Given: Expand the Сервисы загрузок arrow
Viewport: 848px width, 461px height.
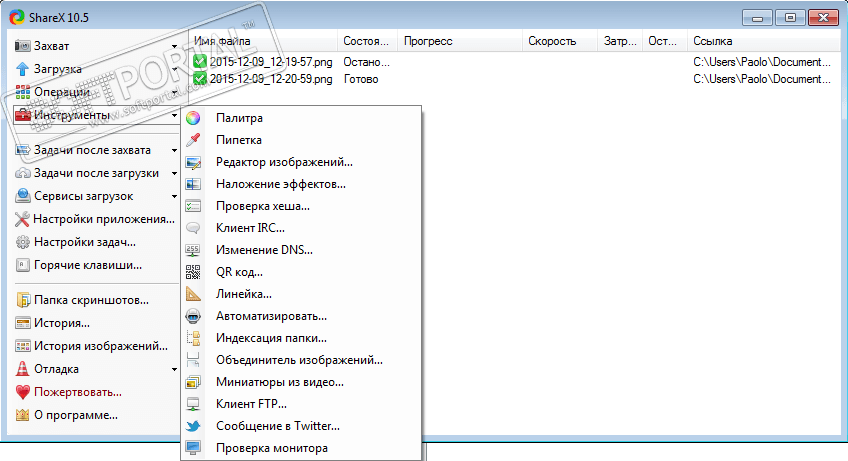Looking at the screenshot, I should coord(174,196).
